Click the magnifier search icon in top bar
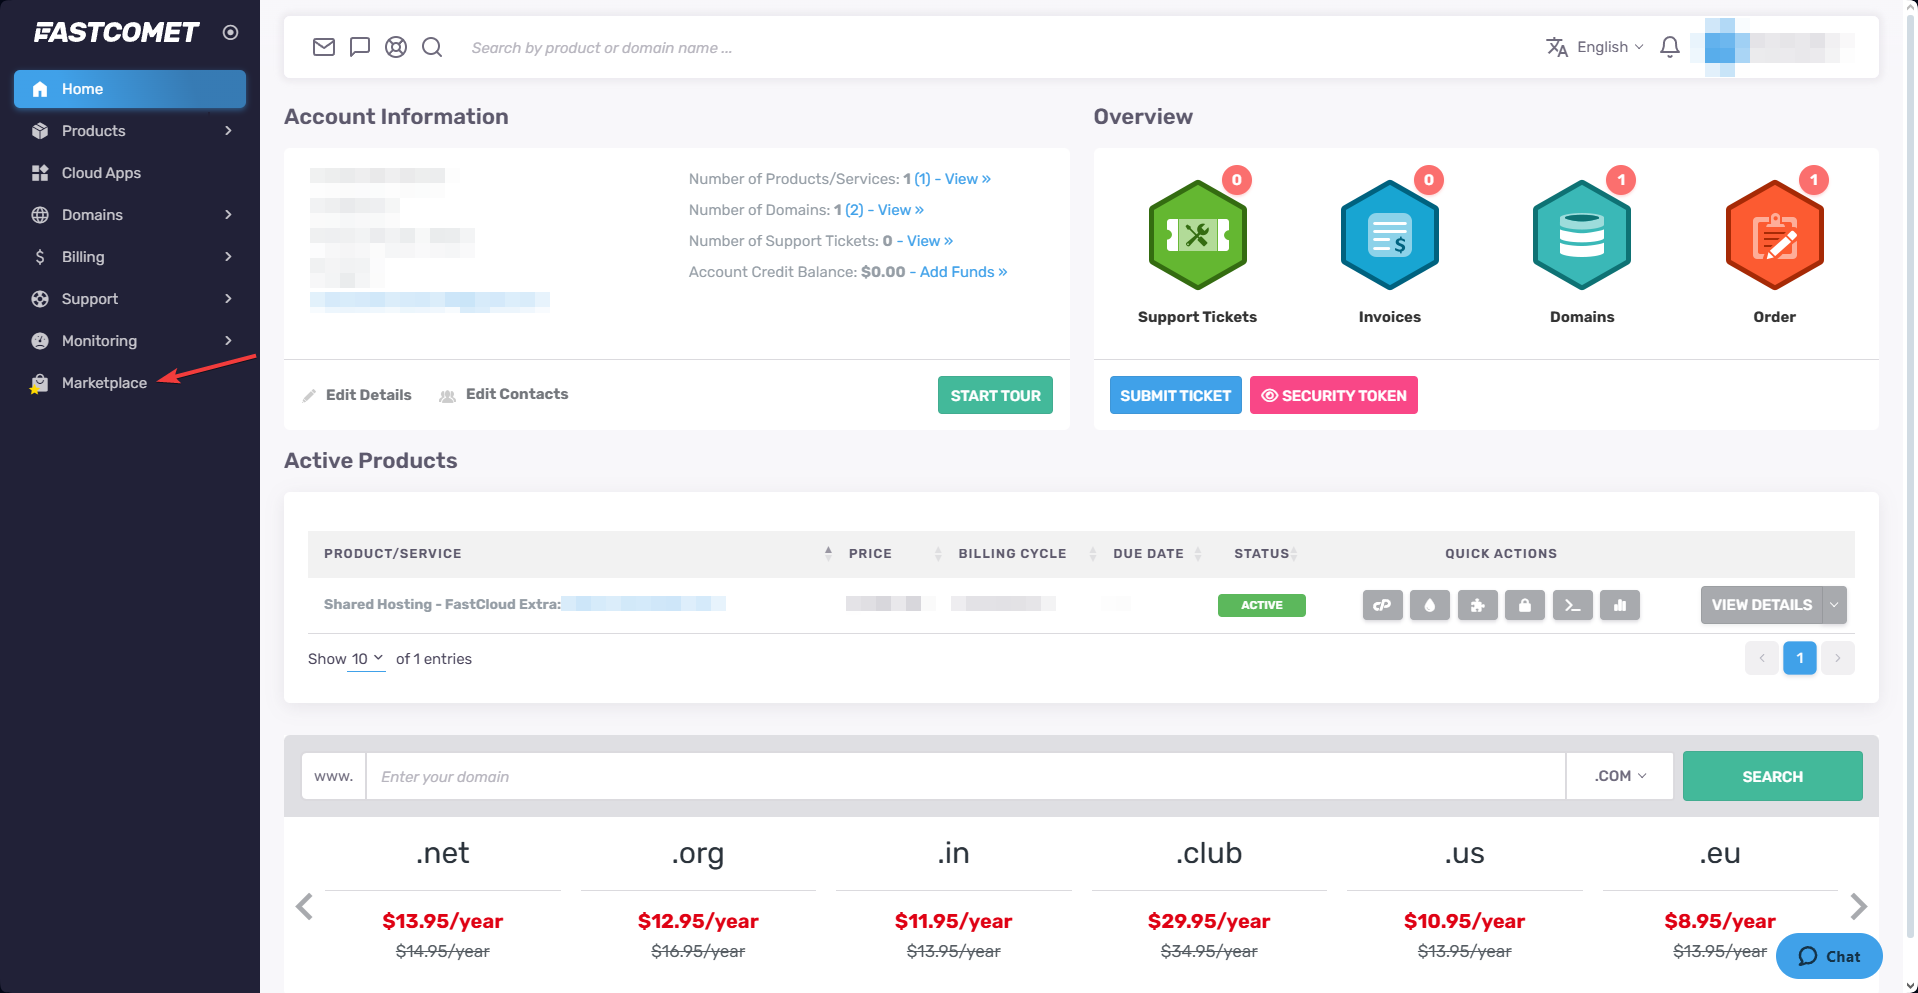 pyautogui.click(x=432, y=47)
